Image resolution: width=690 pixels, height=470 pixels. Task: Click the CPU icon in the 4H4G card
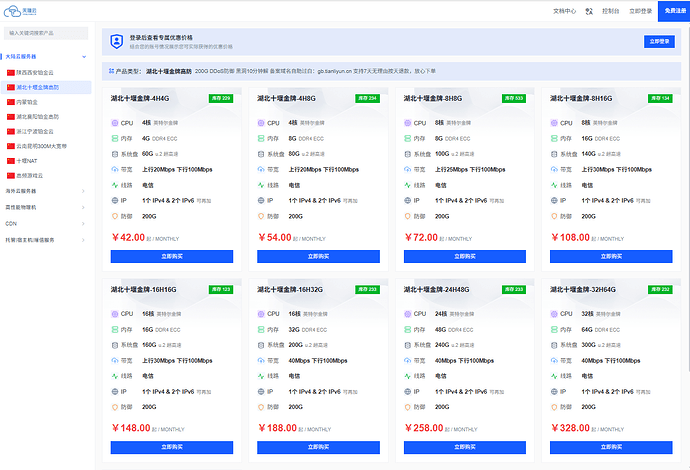(x=115, y=123)
